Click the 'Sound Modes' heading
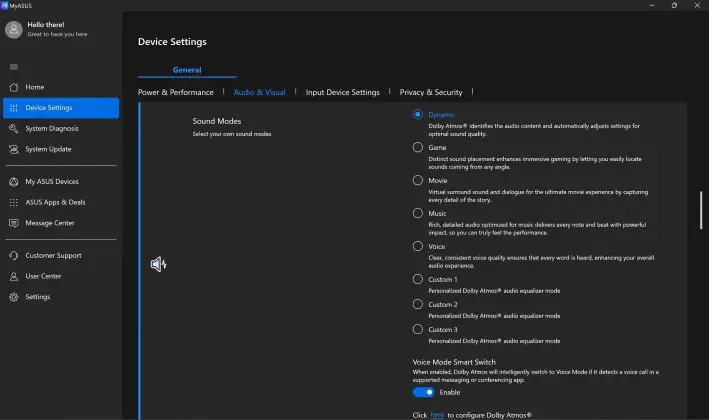 217,121
